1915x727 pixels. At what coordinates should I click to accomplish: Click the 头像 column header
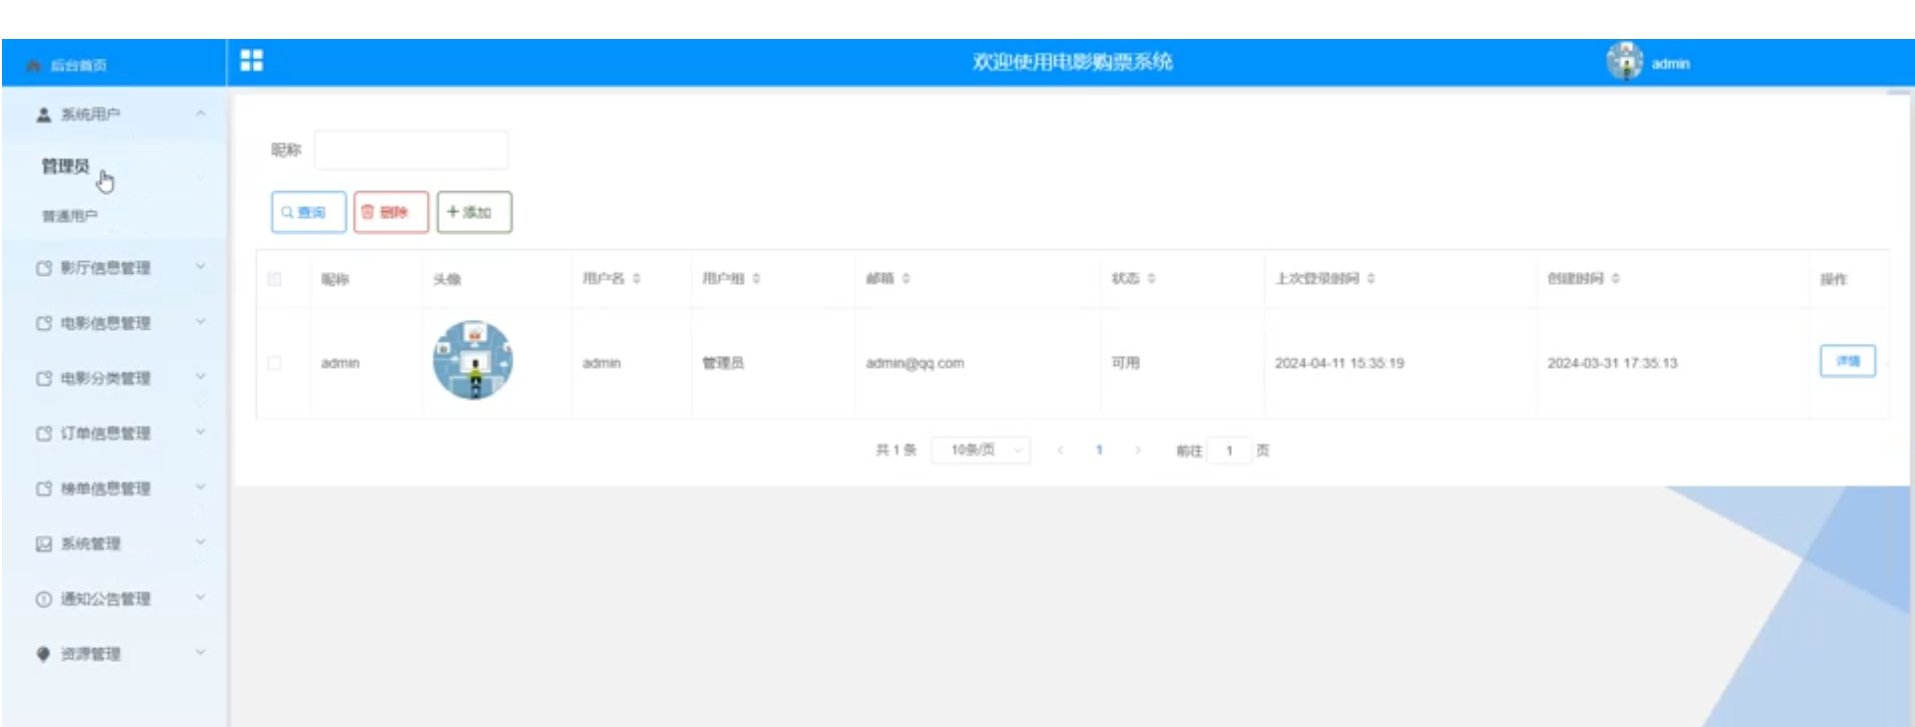click(x=446, y=279)
